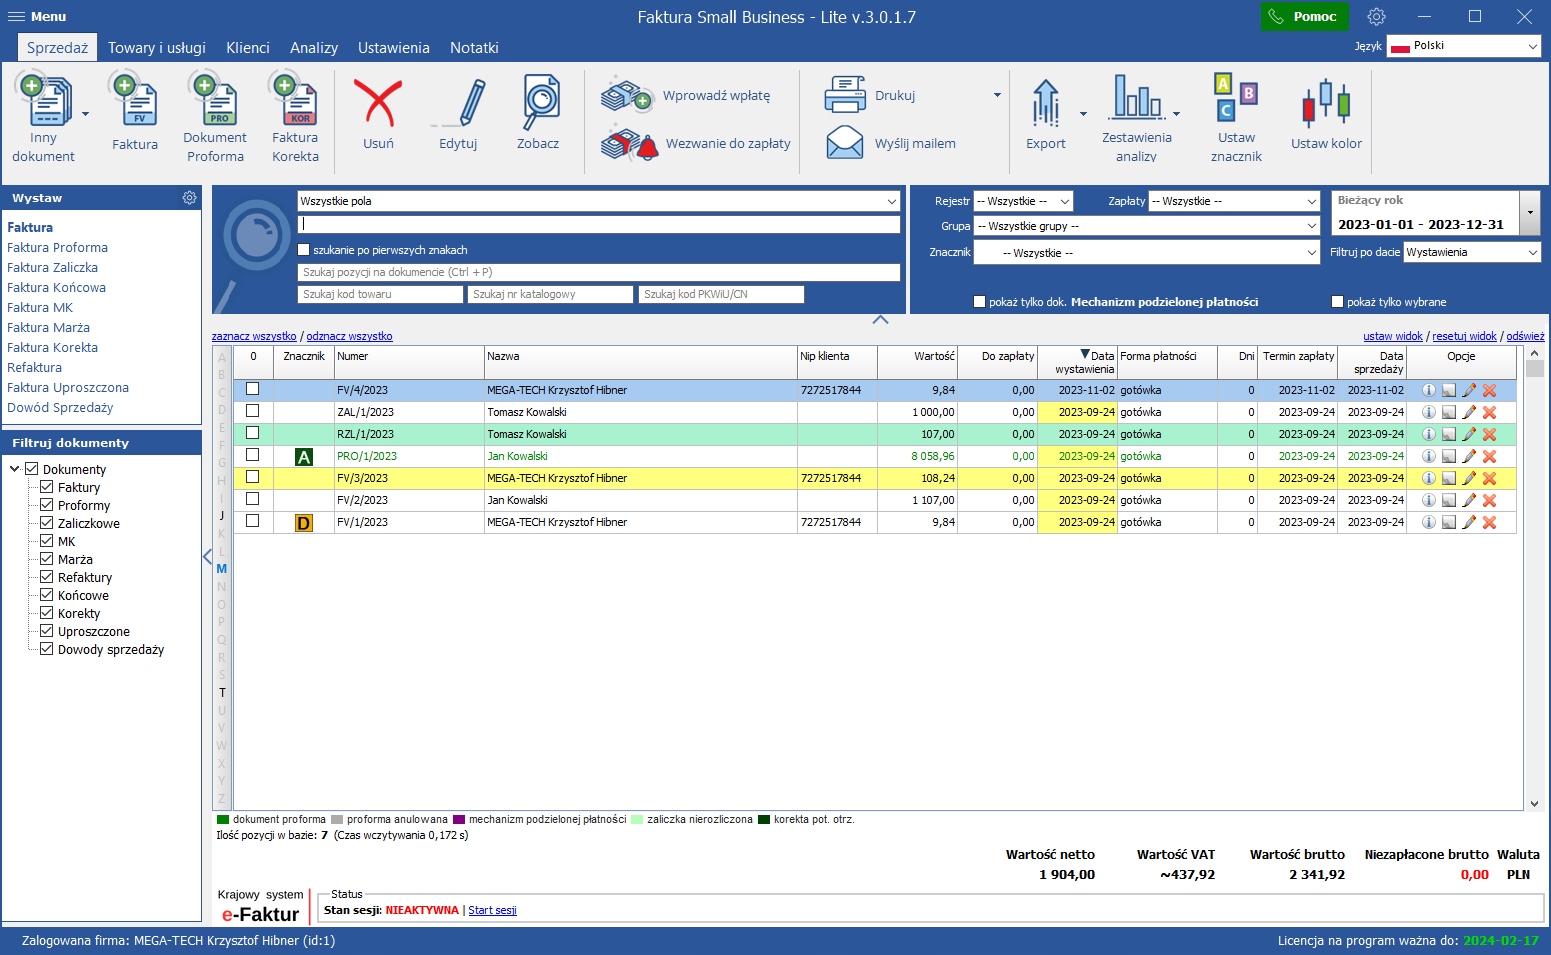Open the Język language dropdown
Screen dimensions: 1551x955
1463,46
